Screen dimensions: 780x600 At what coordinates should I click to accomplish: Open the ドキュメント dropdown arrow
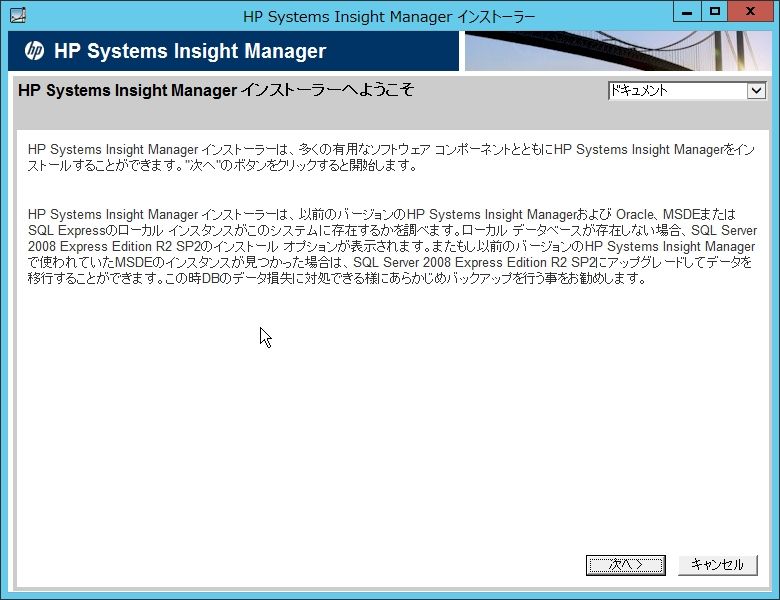coord(756,91)
